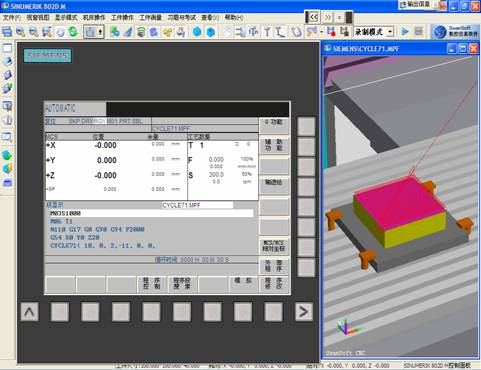481x370 pixels.
Task: Click the CYCLE71.MPF program name field
Action: 197,205
